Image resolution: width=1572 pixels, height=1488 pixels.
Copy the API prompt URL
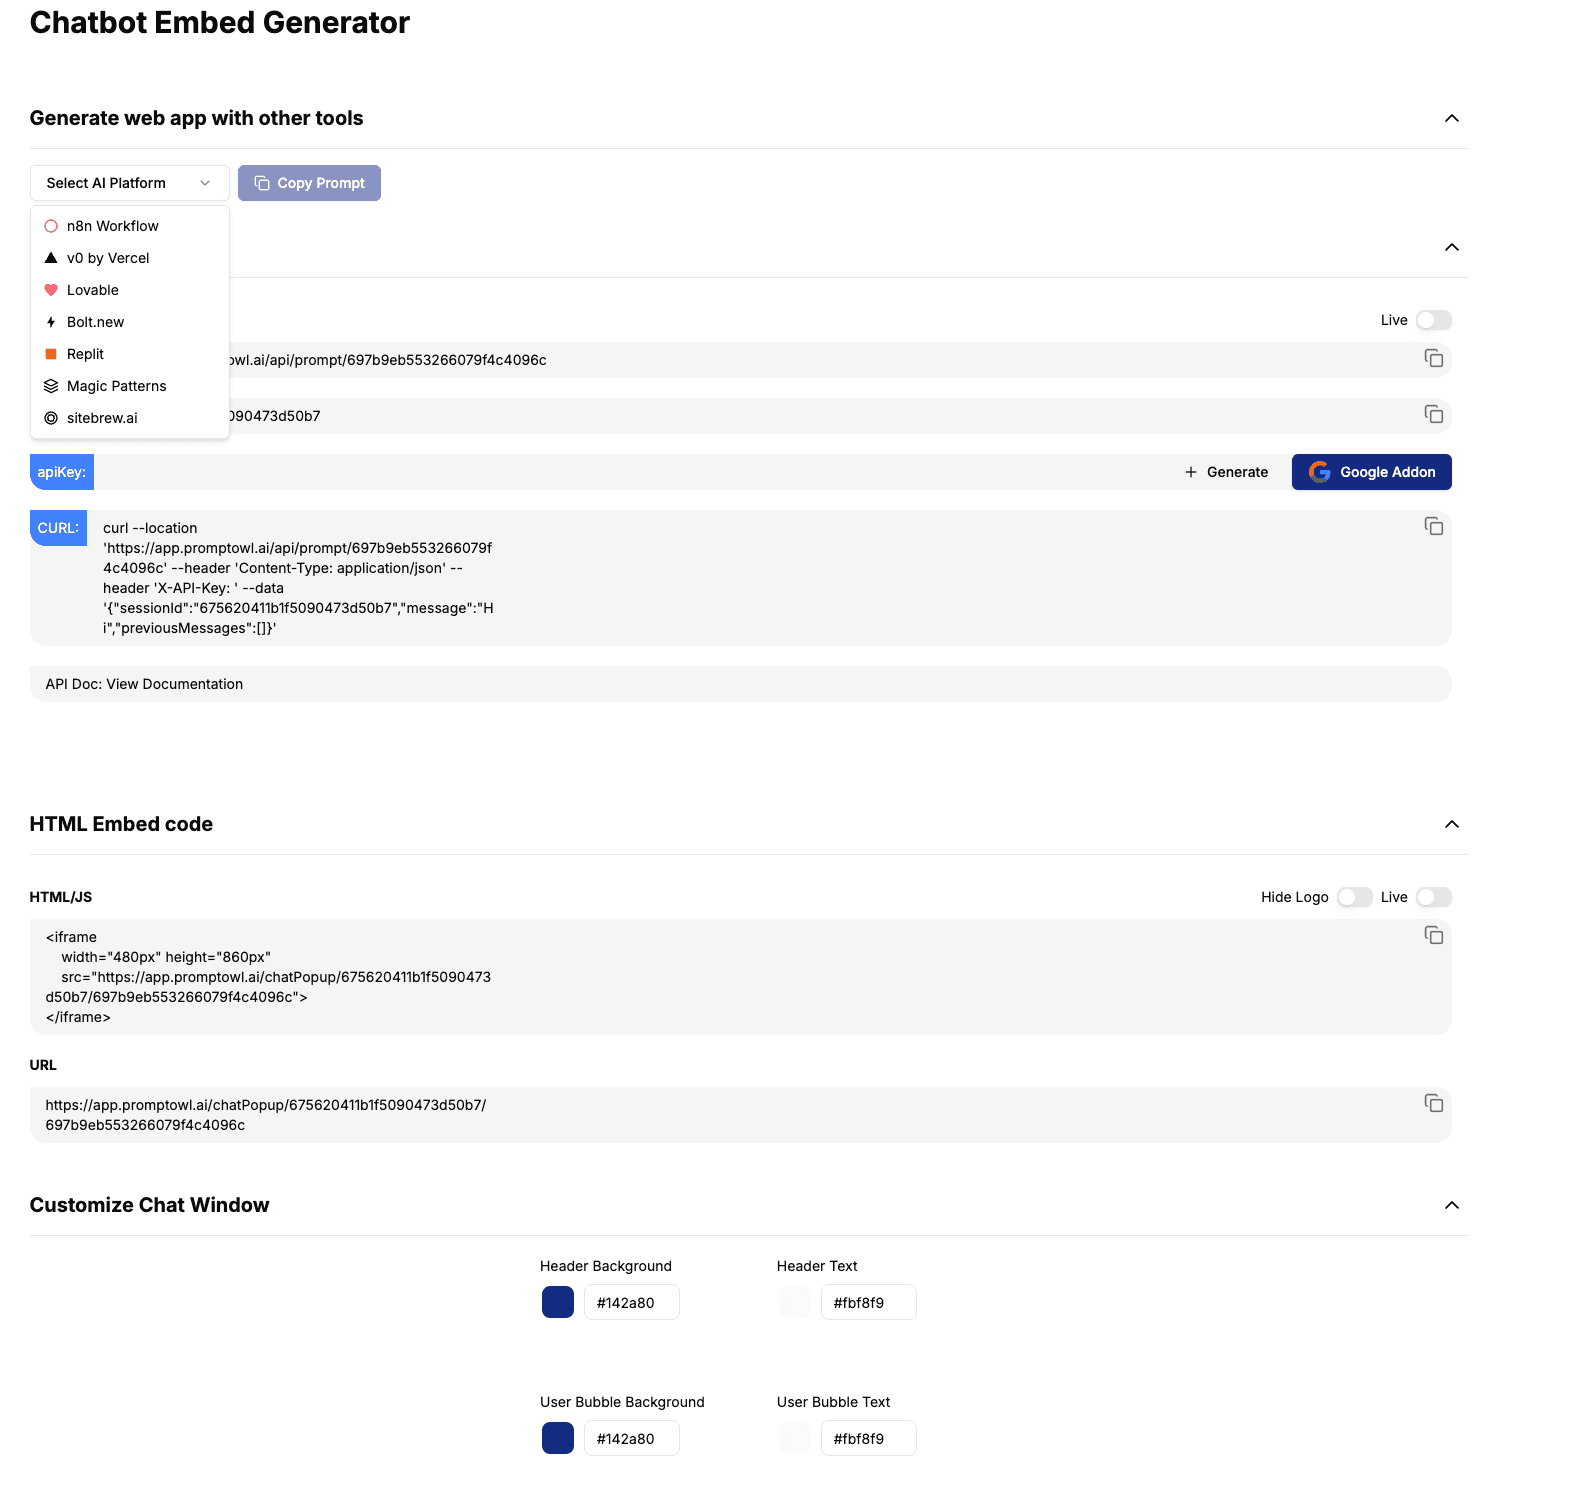[x=1433, y=359]
